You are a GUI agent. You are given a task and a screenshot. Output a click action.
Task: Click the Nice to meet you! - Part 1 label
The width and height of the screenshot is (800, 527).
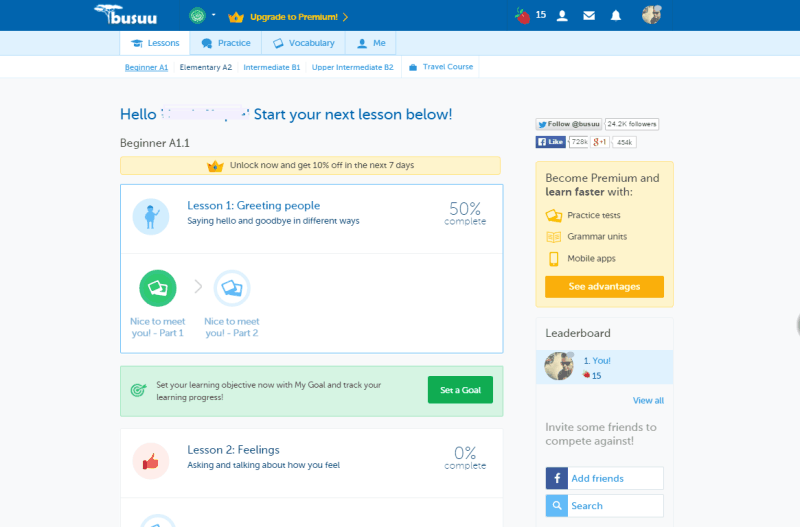point(158,327)
